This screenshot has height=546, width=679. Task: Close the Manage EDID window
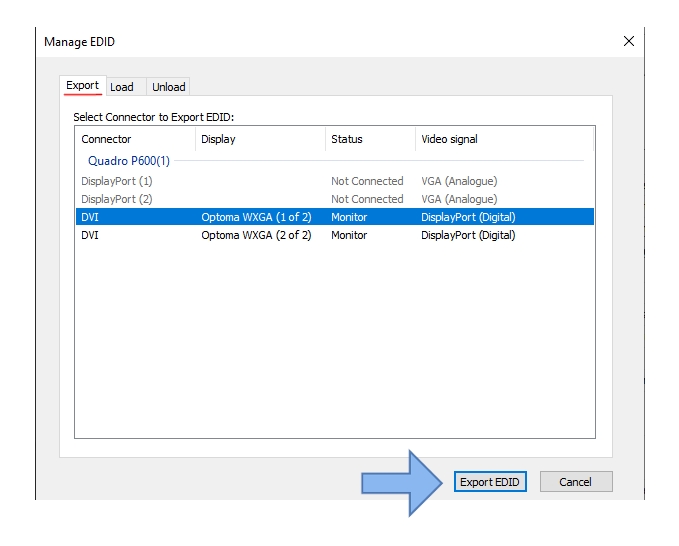[x=628, y=41]
